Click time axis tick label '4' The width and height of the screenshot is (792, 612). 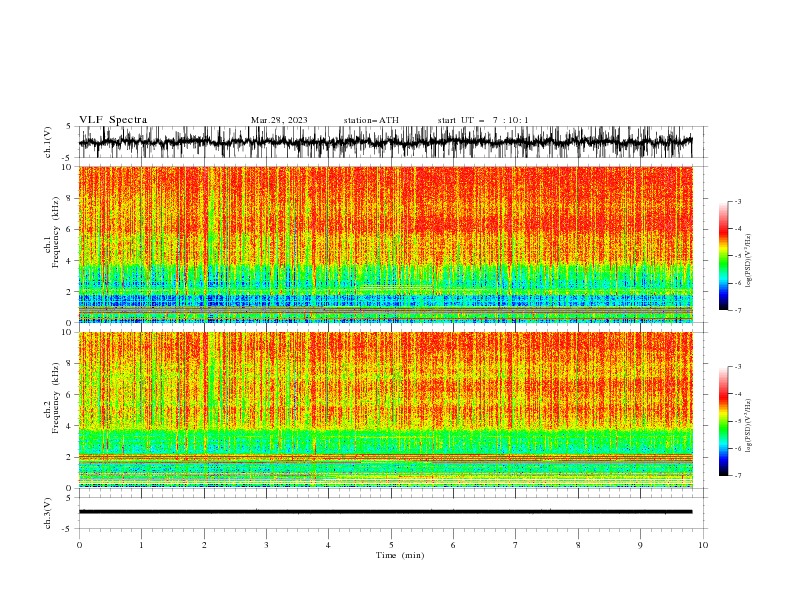pyautogui.click(x=328, y=545)
